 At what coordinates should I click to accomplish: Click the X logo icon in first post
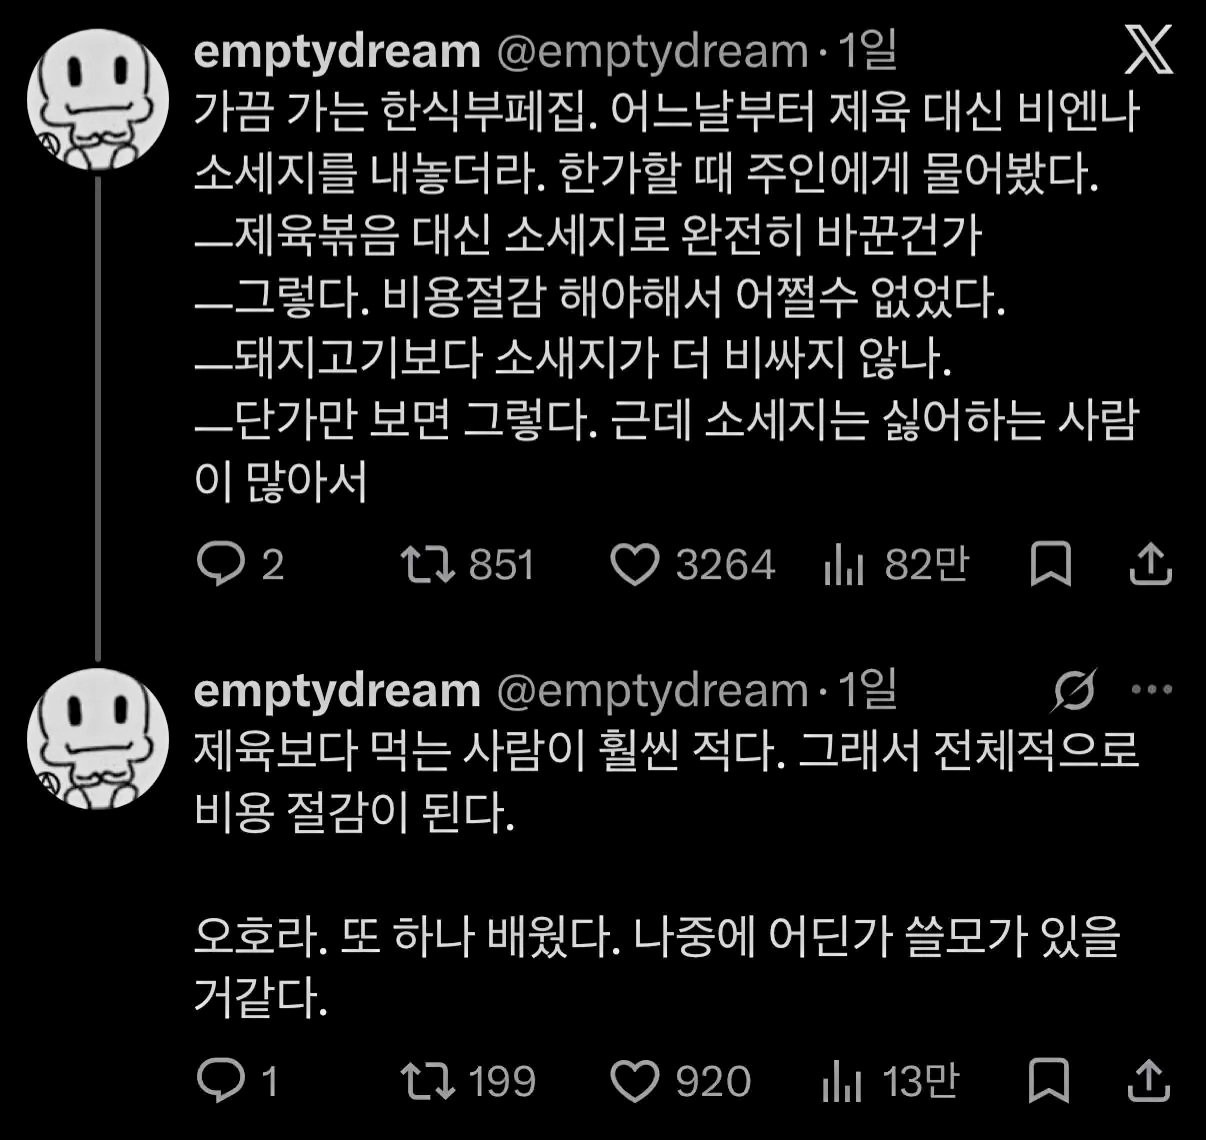point(1148,50)
